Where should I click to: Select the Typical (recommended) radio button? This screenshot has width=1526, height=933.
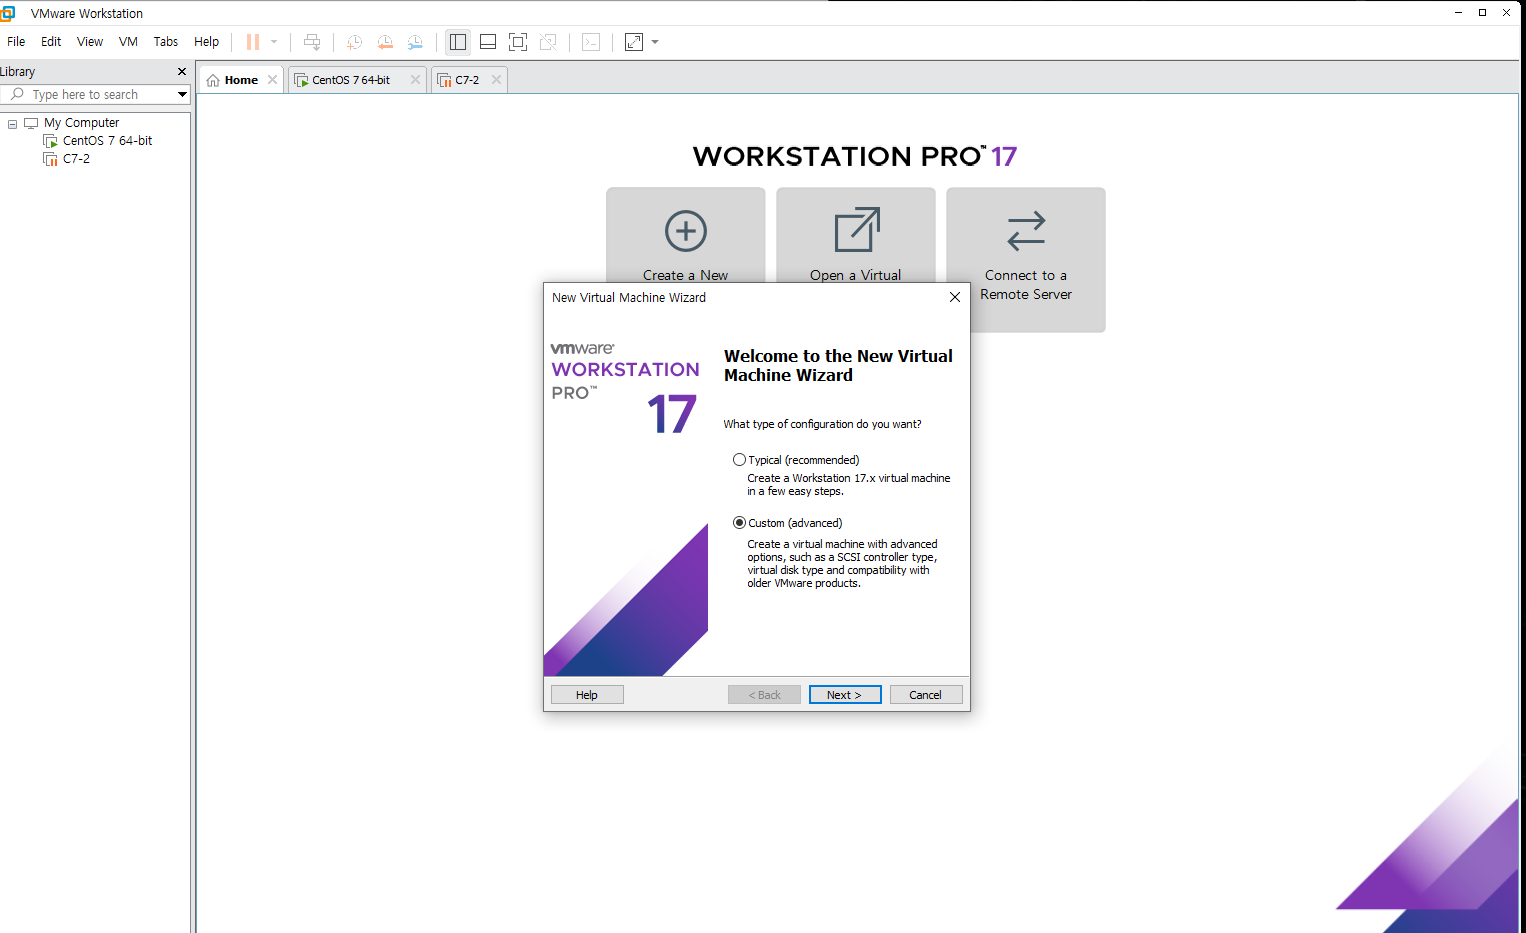pyautogui.click(x=739, y=460)
